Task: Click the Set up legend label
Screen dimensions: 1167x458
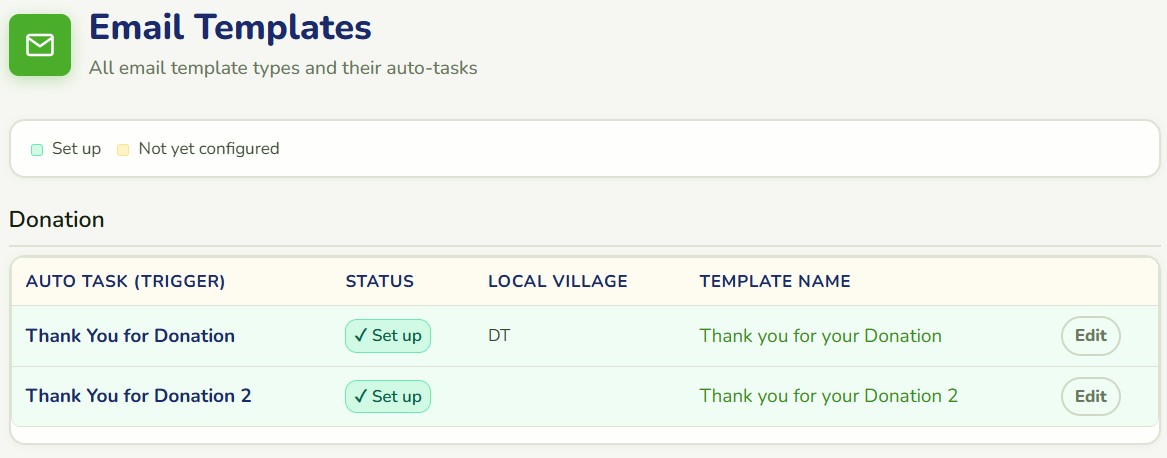Action: tap(76, 149)
